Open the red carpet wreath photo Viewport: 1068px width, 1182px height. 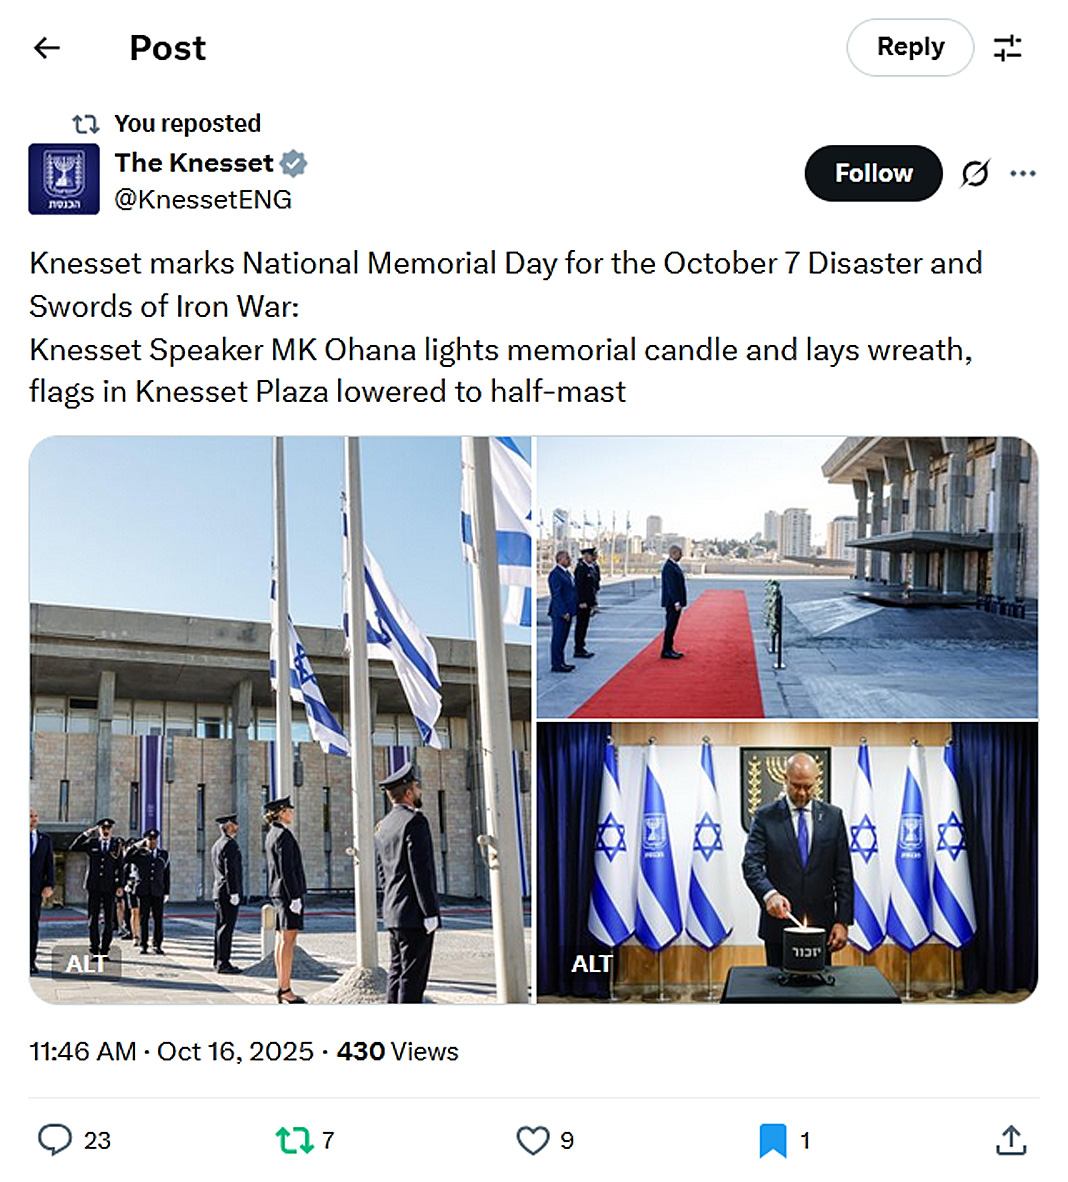[x=787, y=577]
